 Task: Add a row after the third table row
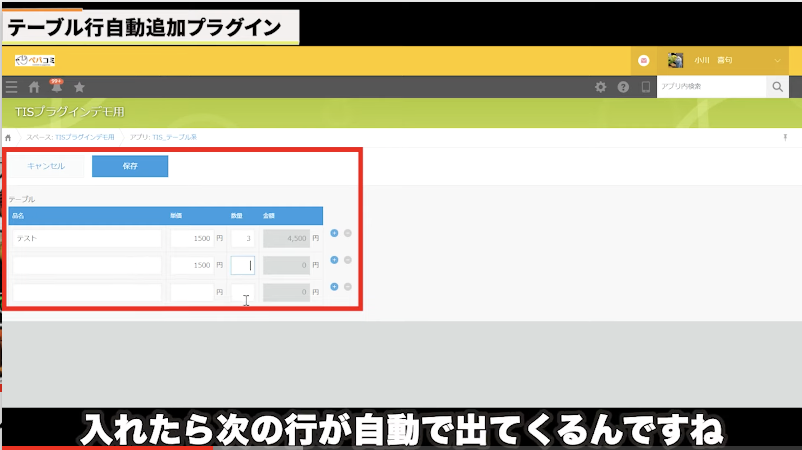334,287
